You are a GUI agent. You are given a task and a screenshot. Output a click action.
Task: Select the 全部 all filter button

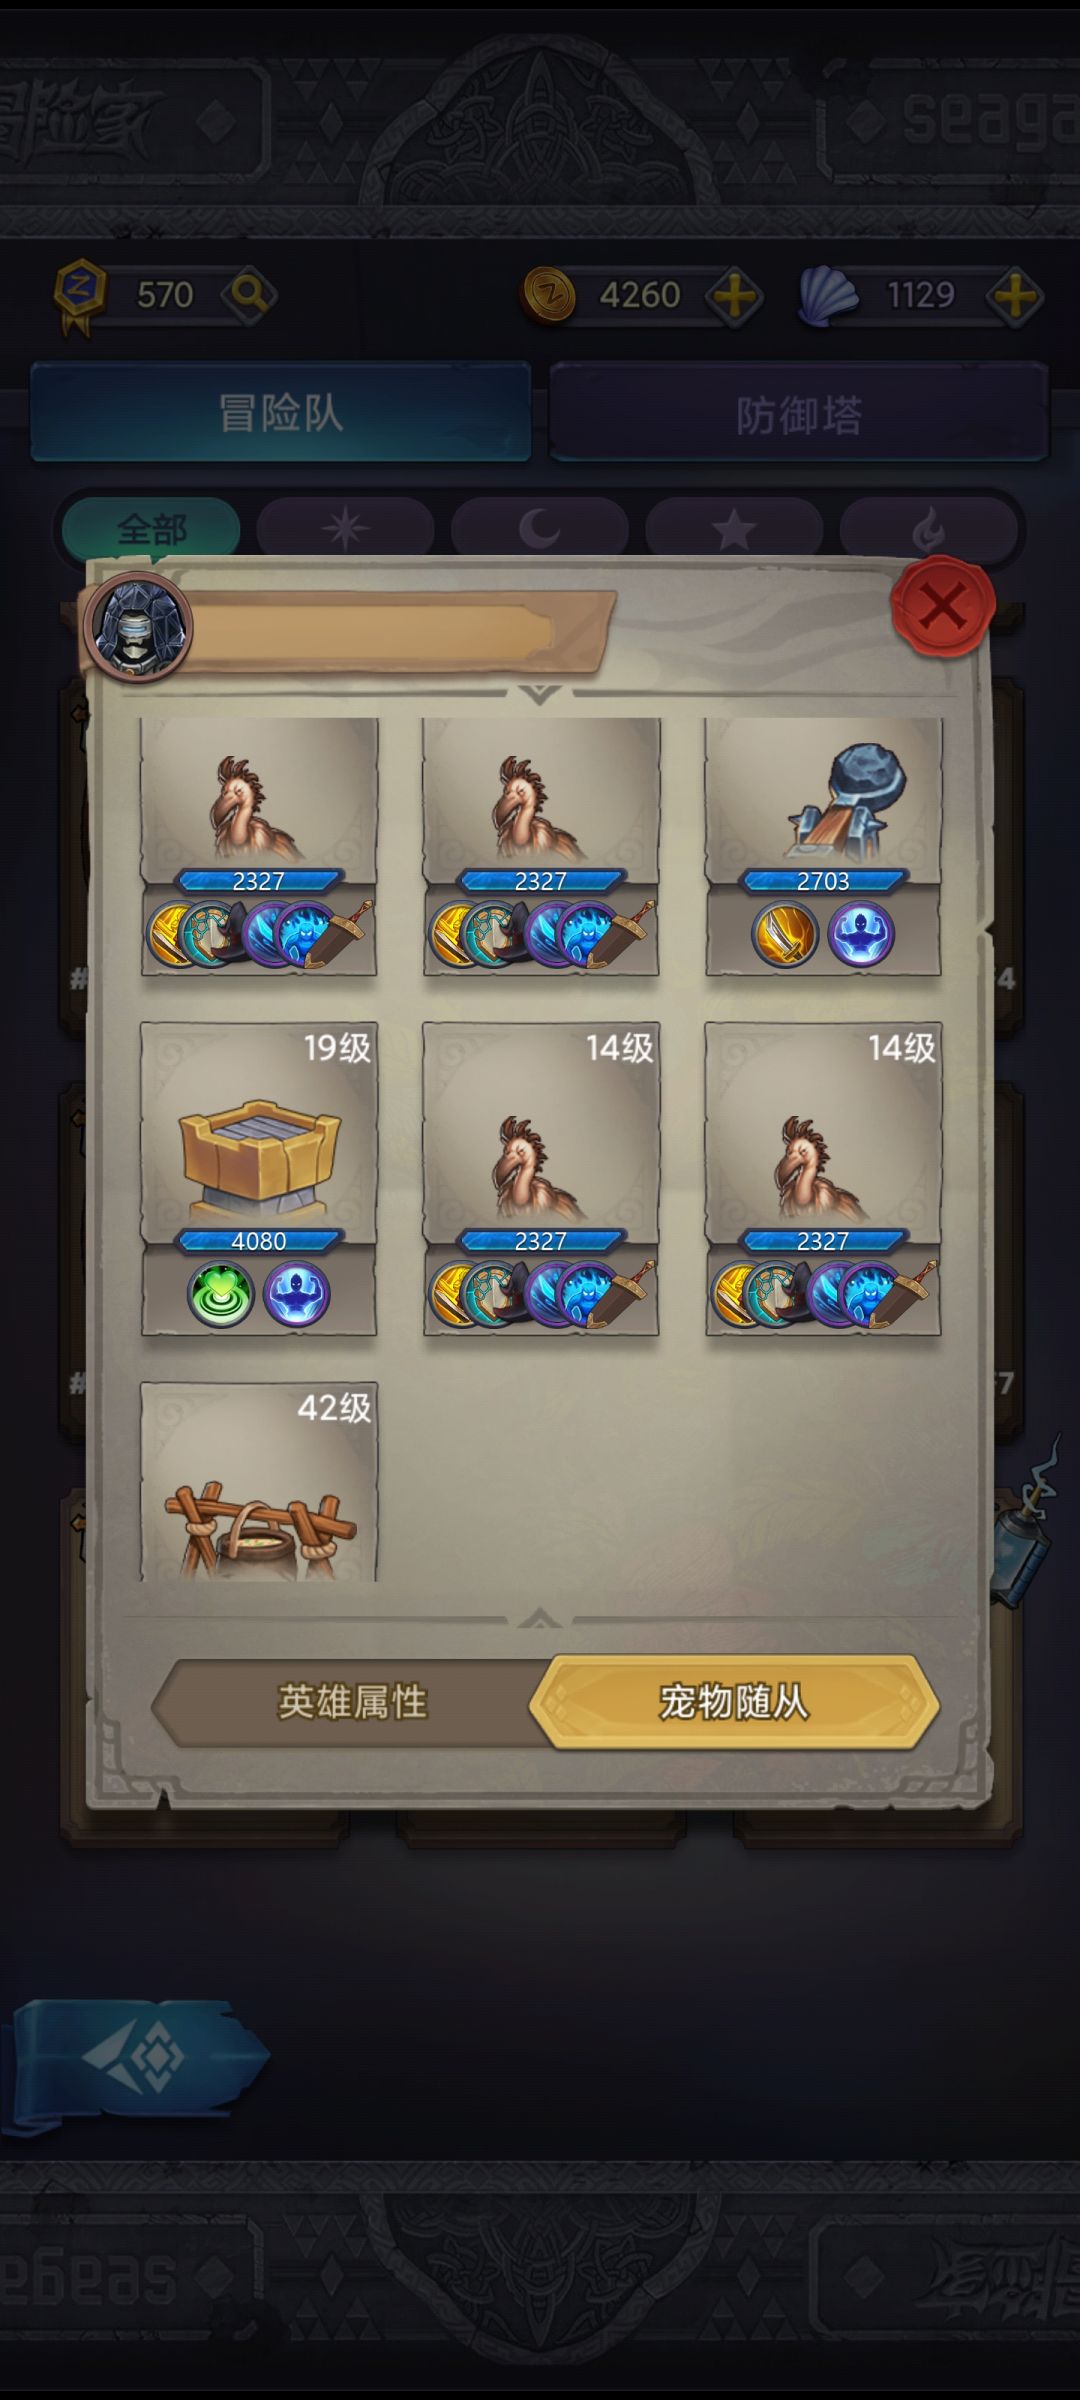tap(151, 528)
